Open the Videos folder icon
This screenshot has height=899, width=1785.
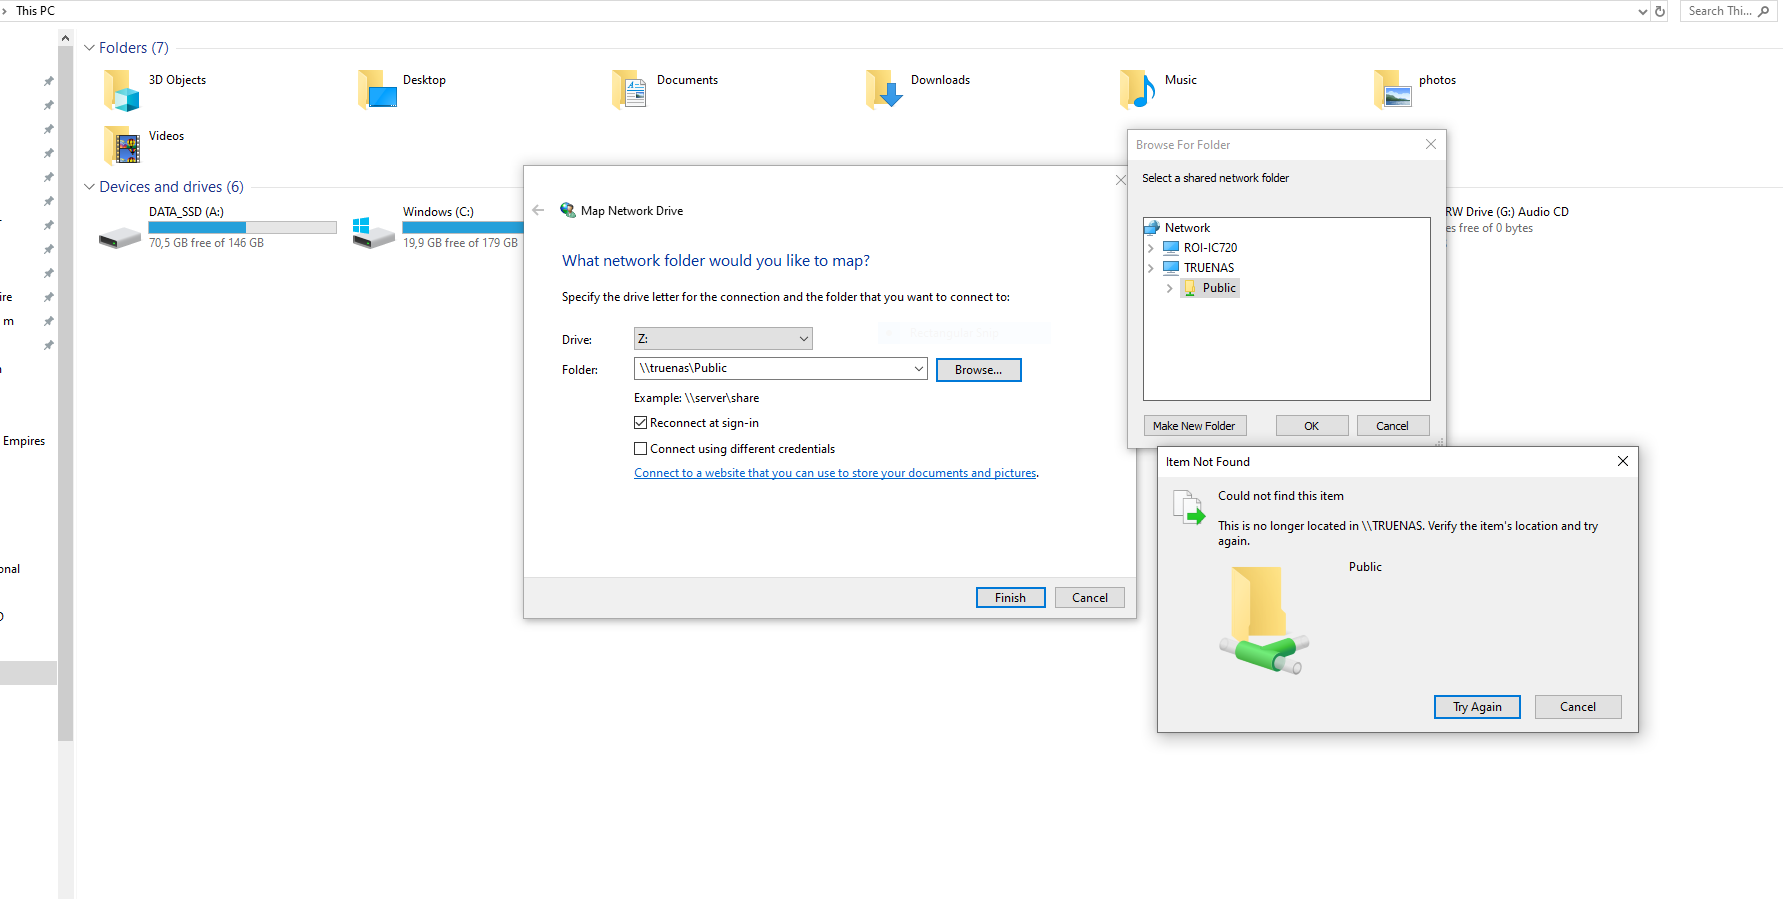point(122,146)
